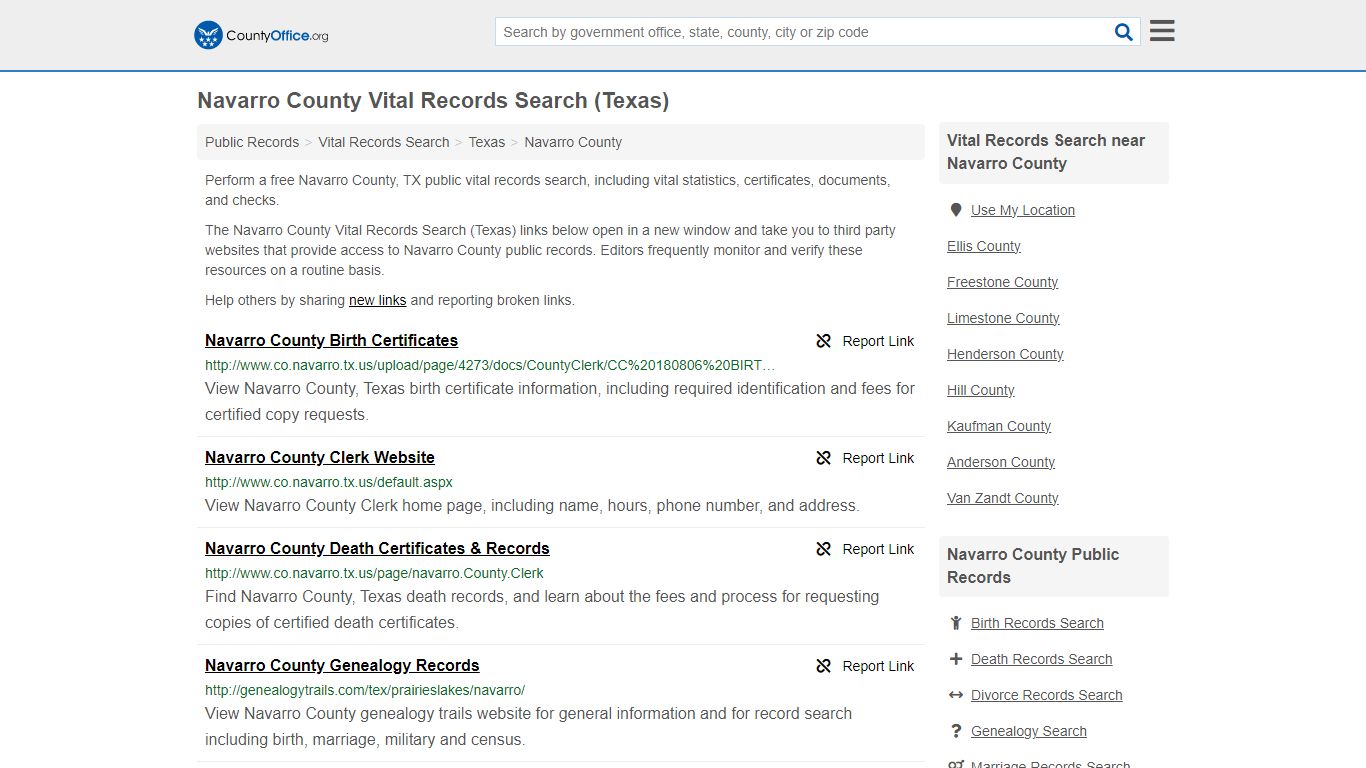1366x768 pixels.
Task: Open the CountyOffice.org logo homepage
Action: [261, 35]
